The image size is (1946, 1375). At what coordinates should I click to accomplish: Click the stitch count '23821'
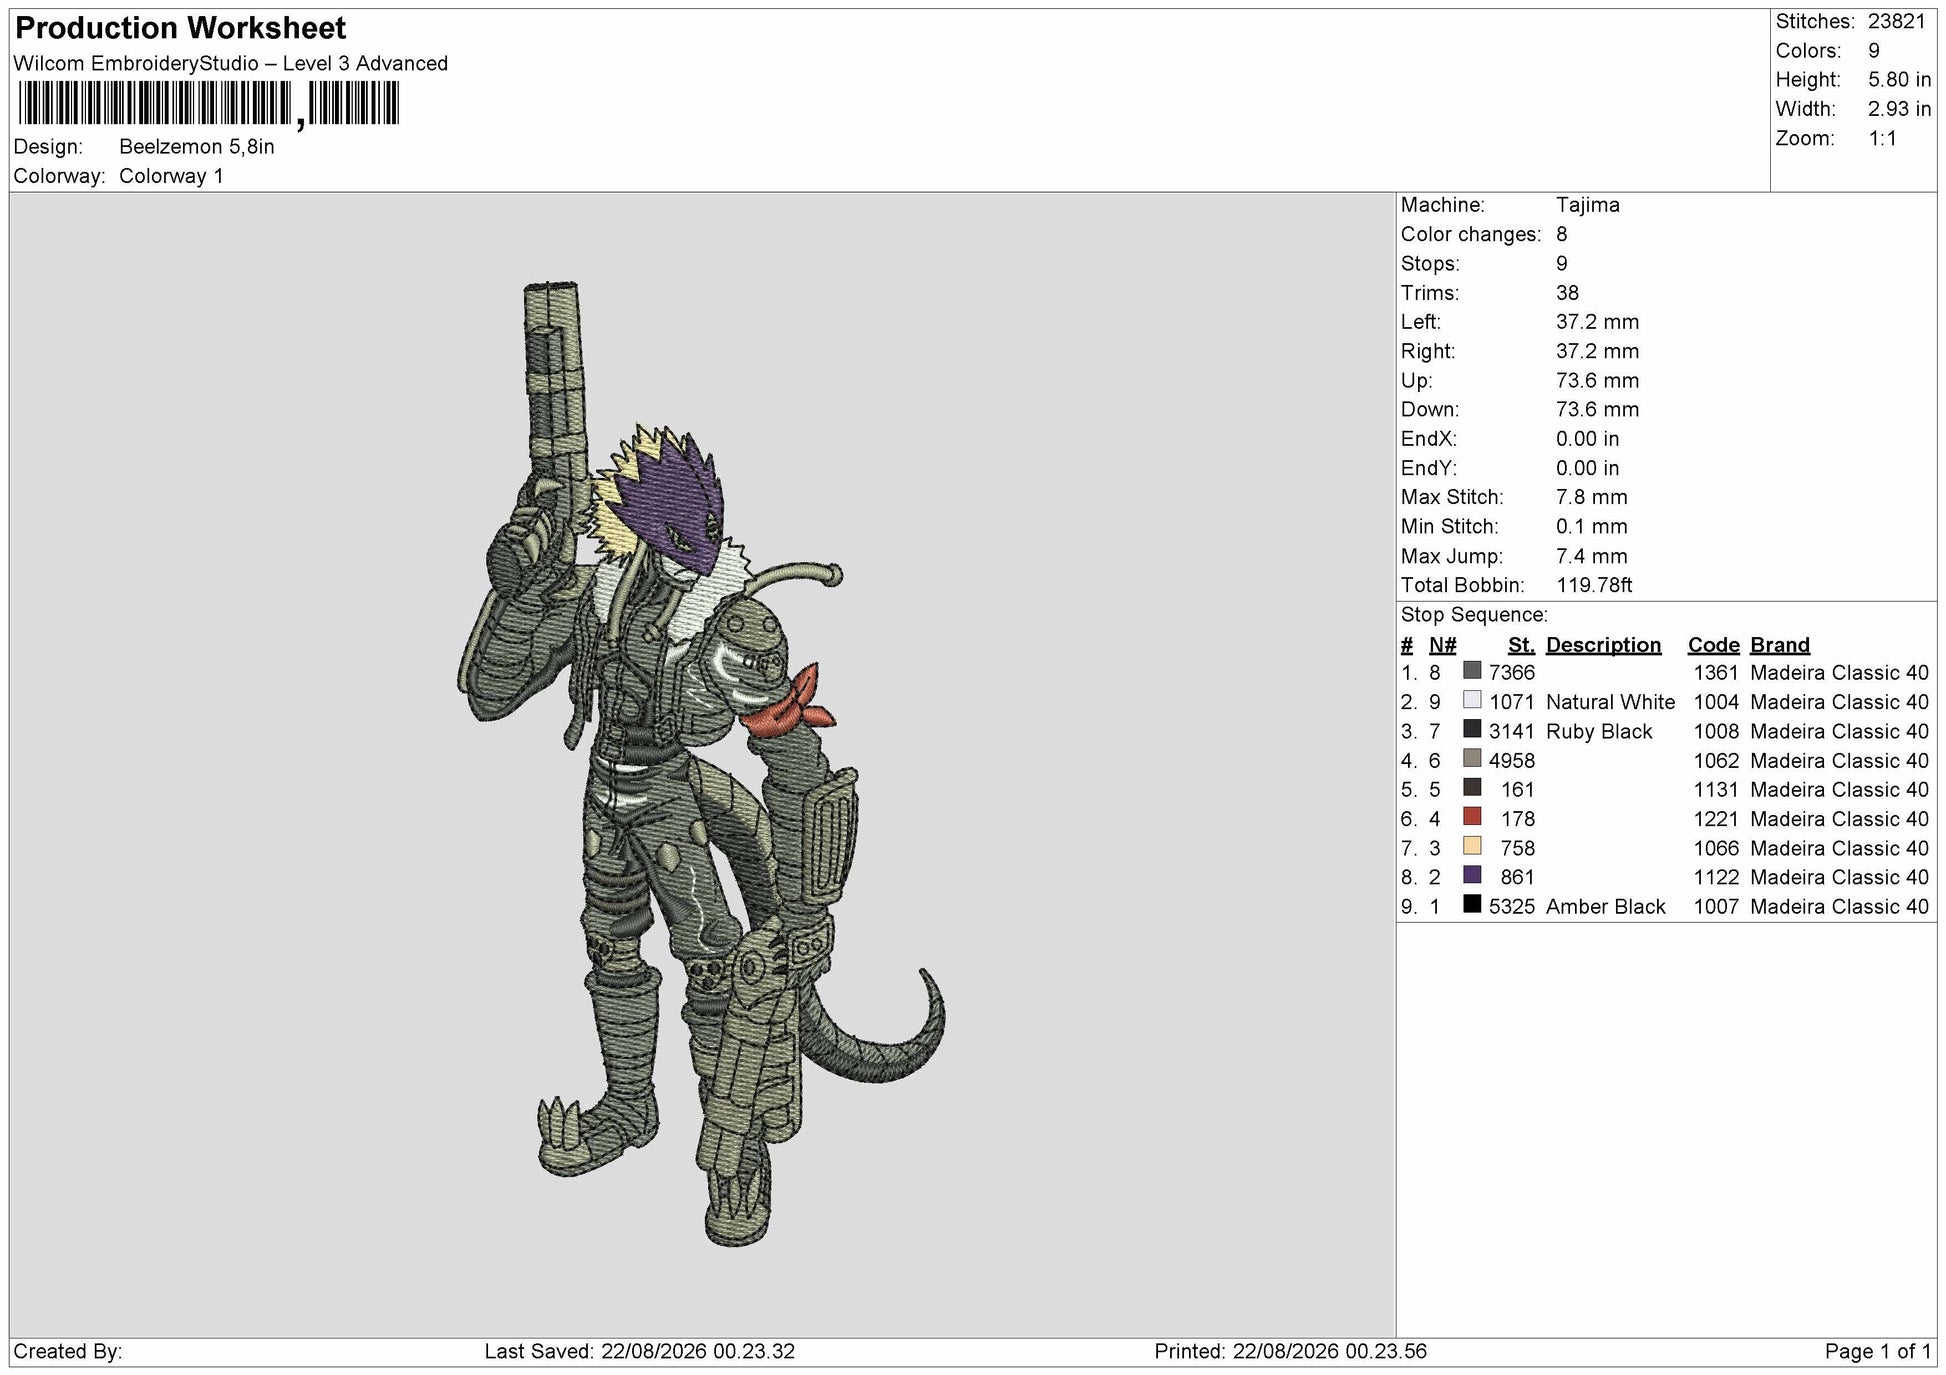[1897, 21]
